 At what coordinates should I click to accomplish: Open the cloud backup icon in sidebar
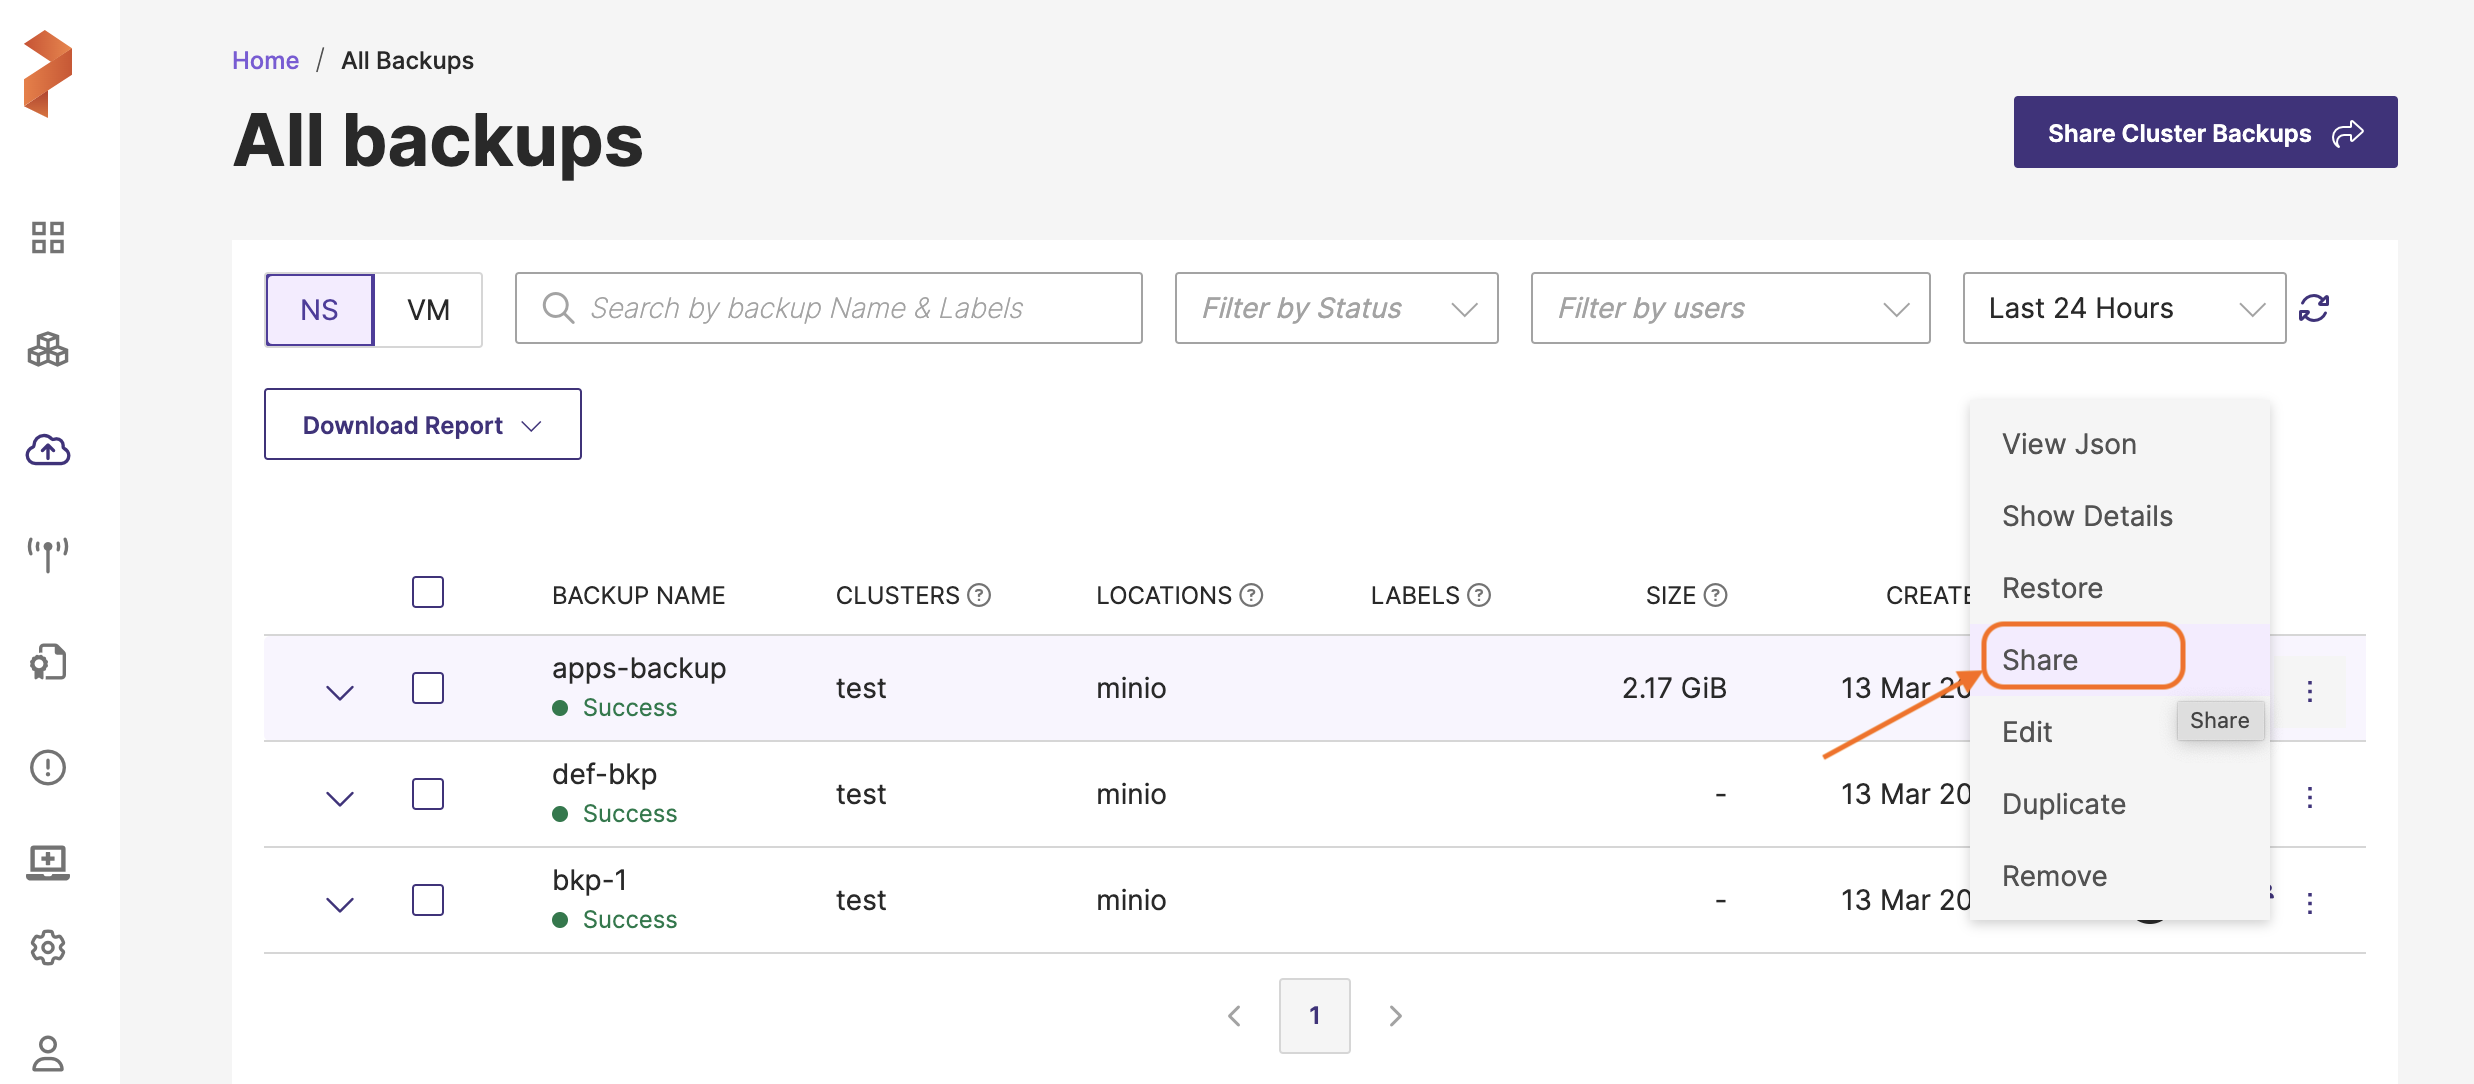coord(48,451)
